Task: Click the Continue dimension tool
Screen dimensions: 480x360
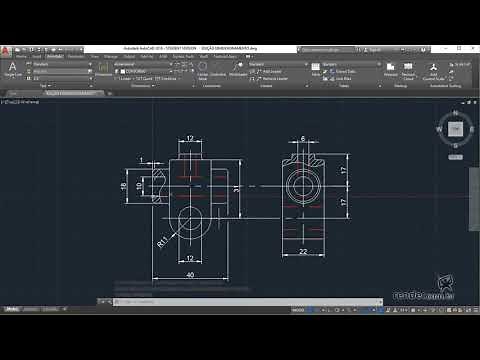Action: pyautogui.click(x=165, y=79)
